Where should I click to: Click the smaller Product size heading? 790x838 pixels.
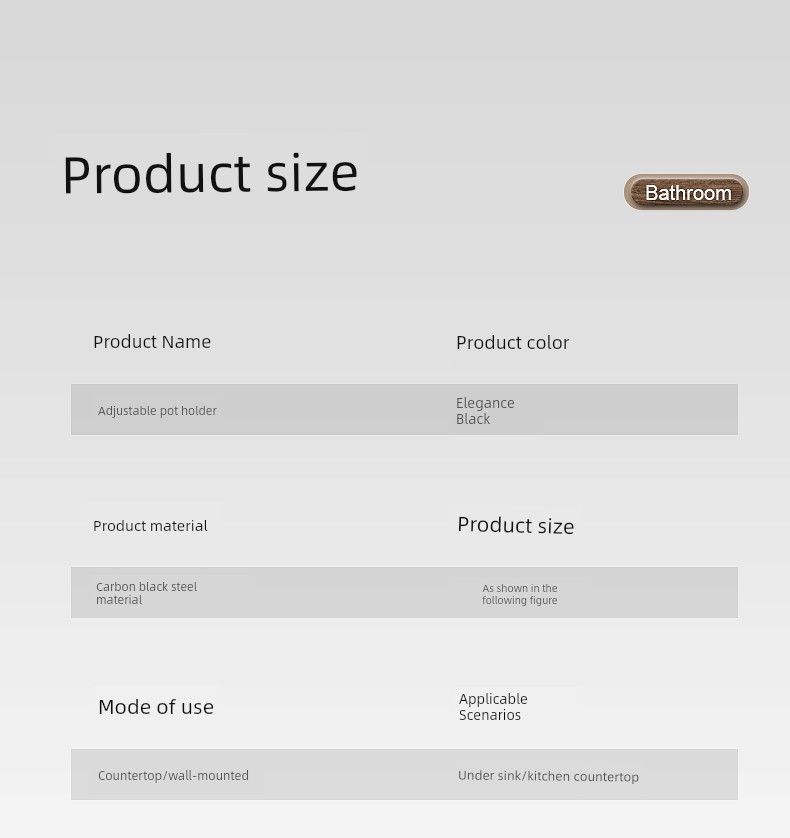coord(516,525)
